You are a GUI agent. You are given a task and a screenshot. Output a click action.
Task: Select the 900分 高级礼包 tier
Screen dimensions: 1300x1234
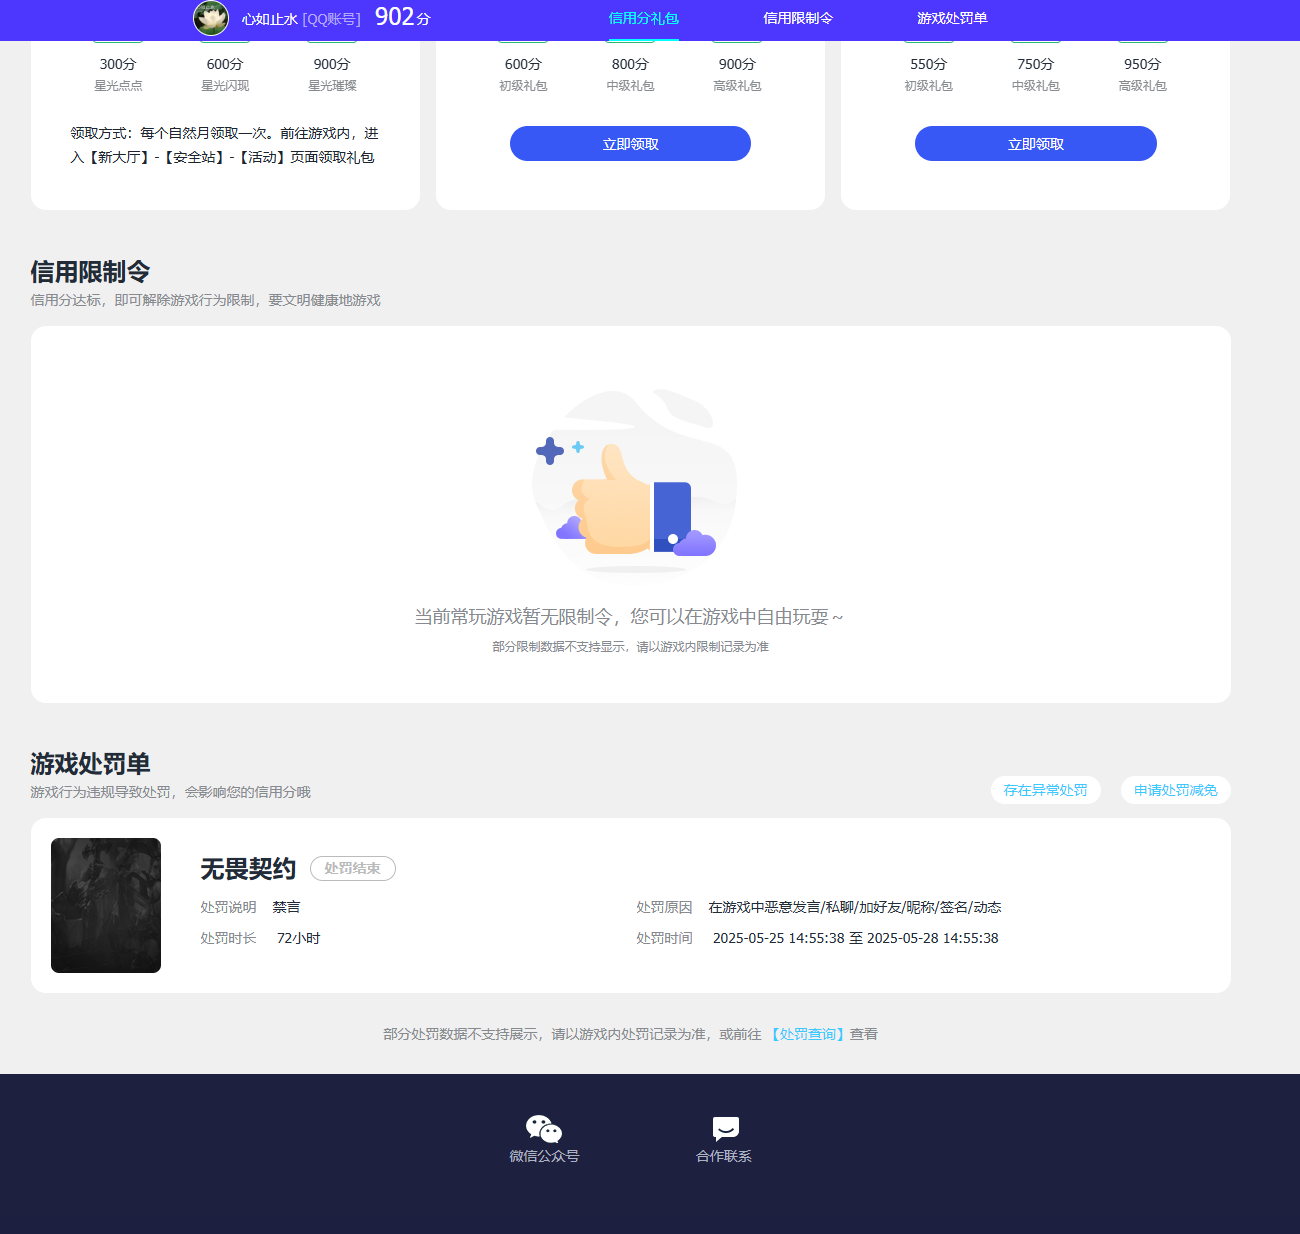tap(737, 73)
